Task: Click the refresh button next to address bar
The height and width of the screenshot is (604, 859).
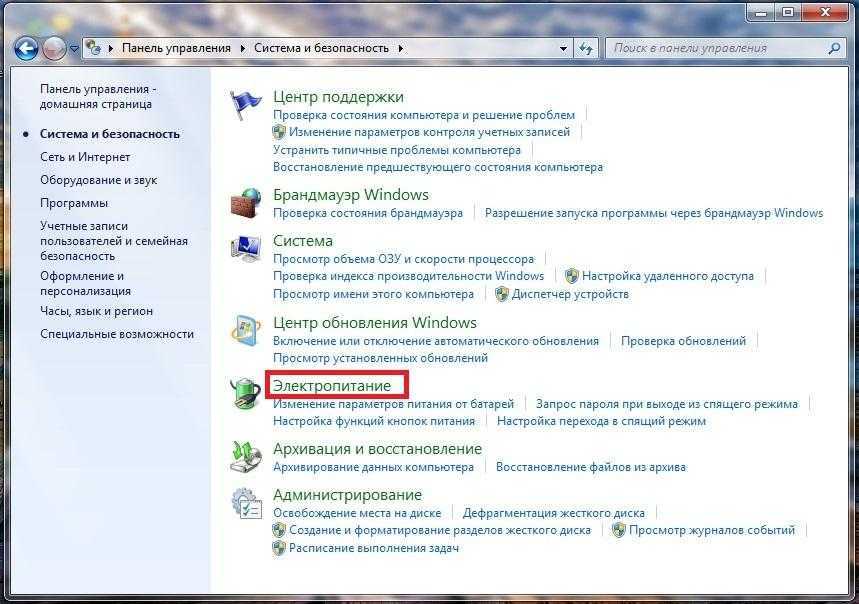Action: point(586,49)
